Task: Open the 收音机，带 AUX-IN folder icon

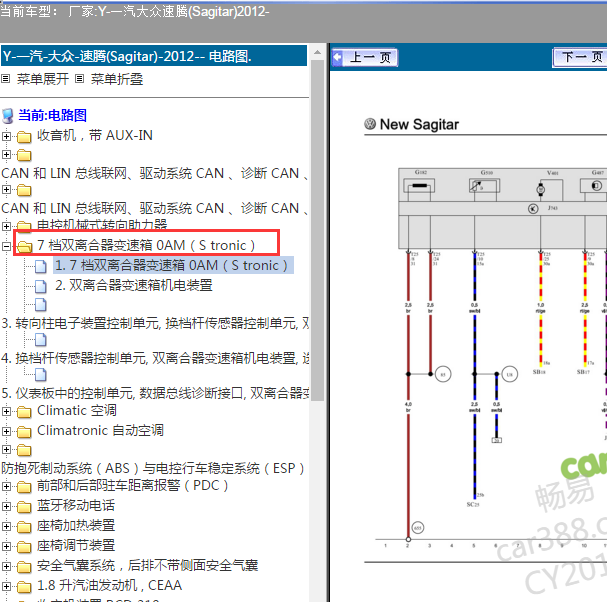Action: [24, 136]
